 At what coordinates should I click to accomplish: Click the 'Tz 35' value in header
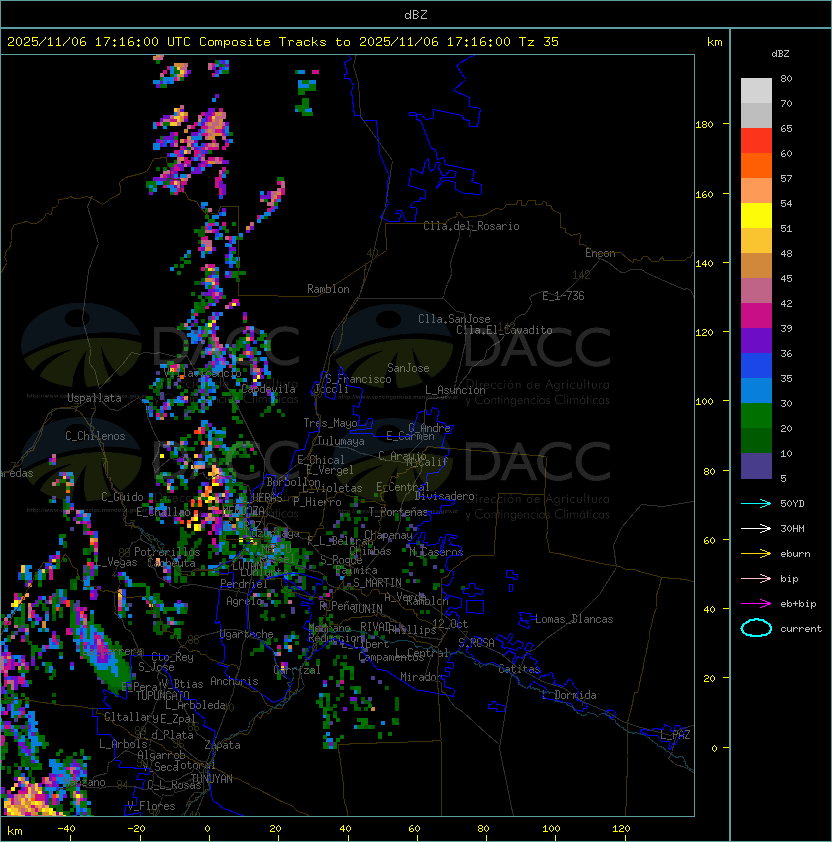[539, 42]
